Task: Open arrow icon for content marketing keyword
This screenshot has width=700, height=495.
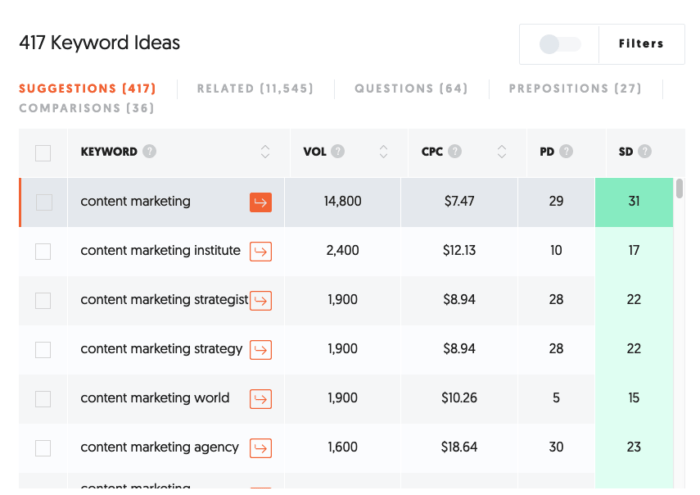Action: coord(261,202)
